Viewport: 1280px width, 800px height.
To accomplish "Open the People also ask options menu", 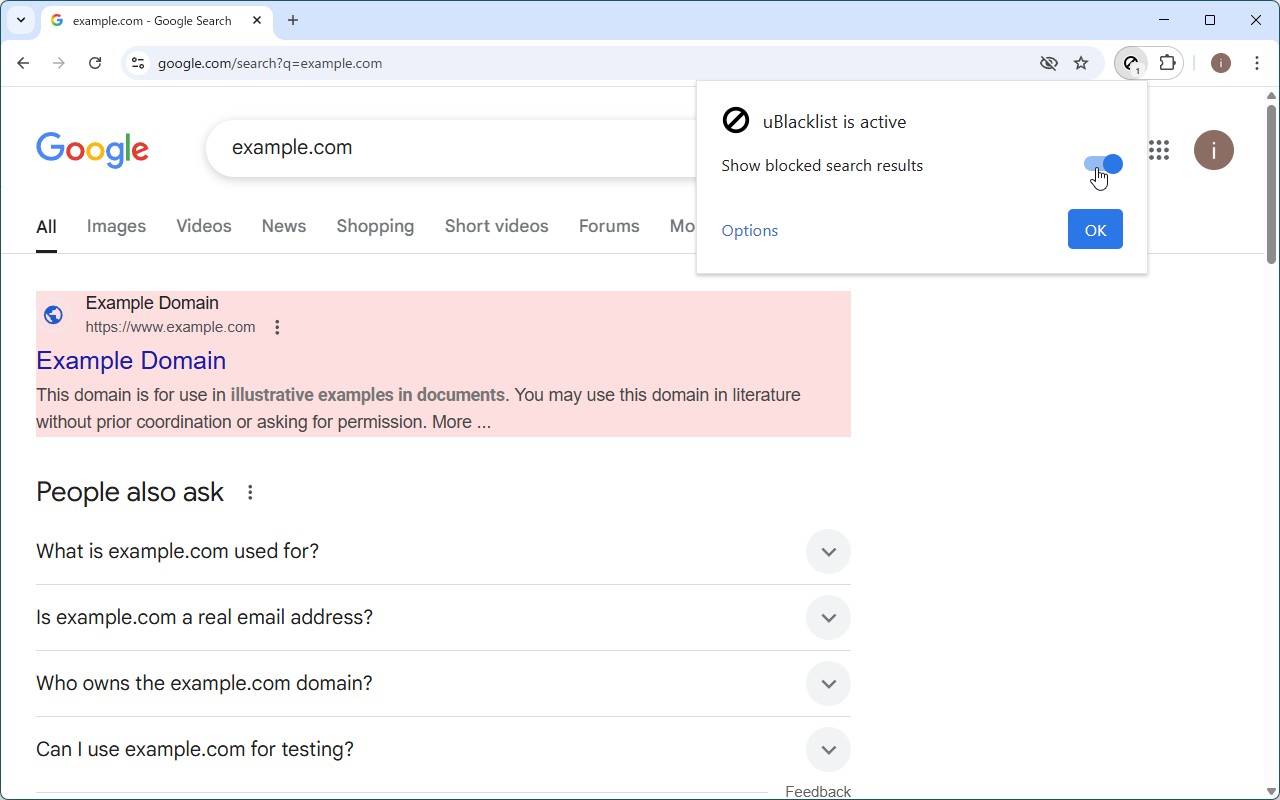I will (250, 492).
